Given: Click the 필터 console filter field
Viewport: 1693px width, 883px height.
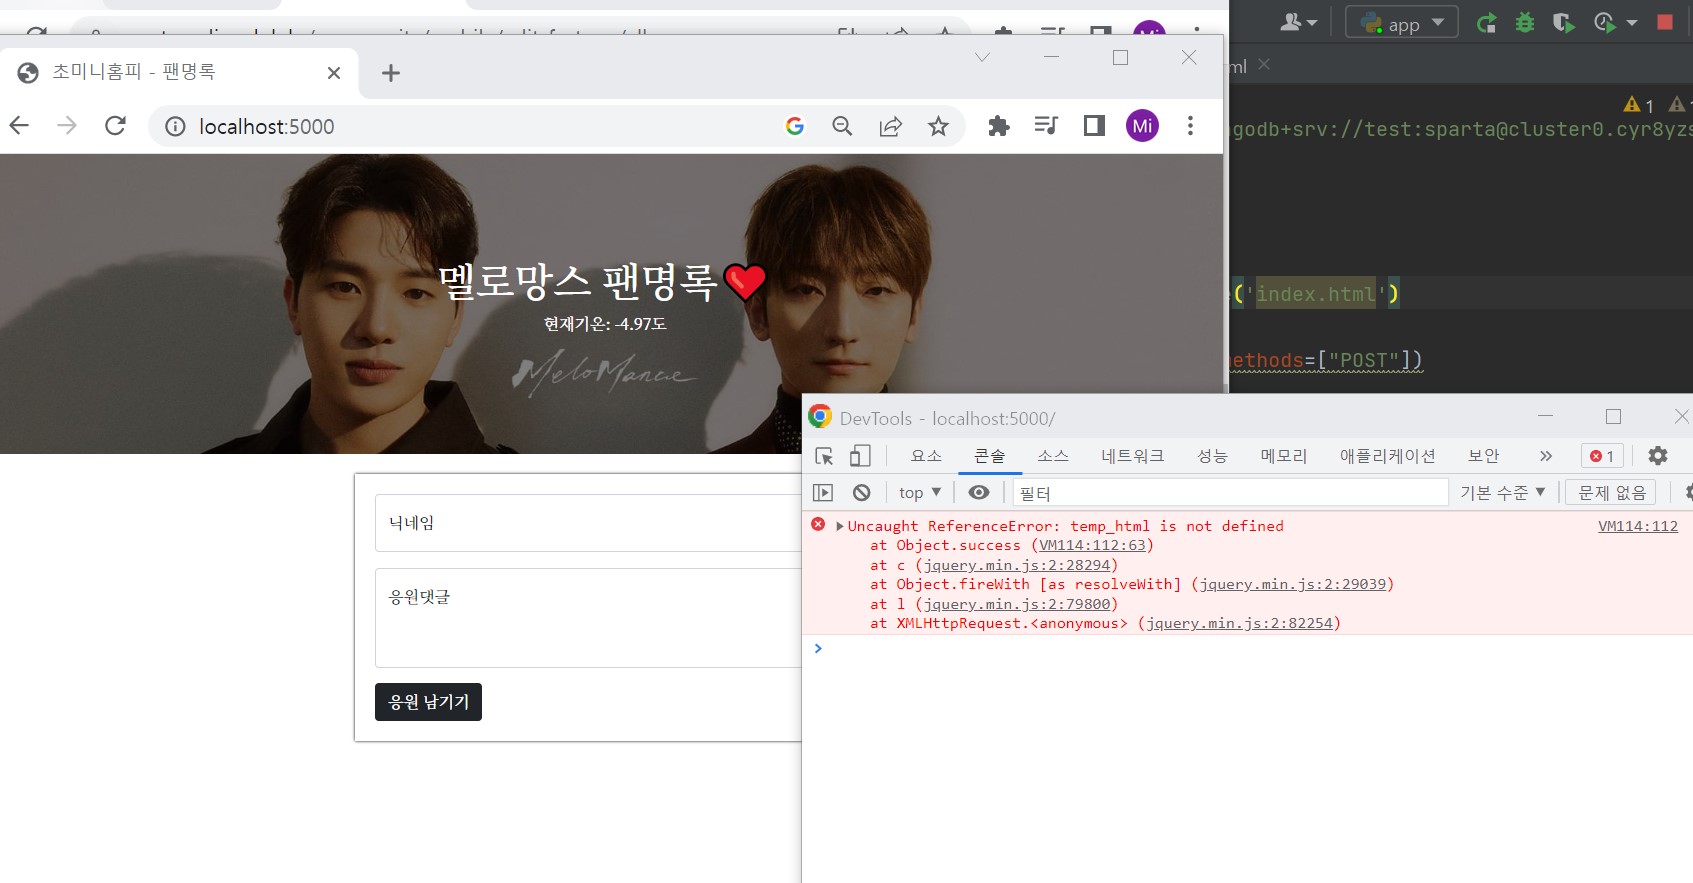Looking at the screenshot, I should 1231,493.
